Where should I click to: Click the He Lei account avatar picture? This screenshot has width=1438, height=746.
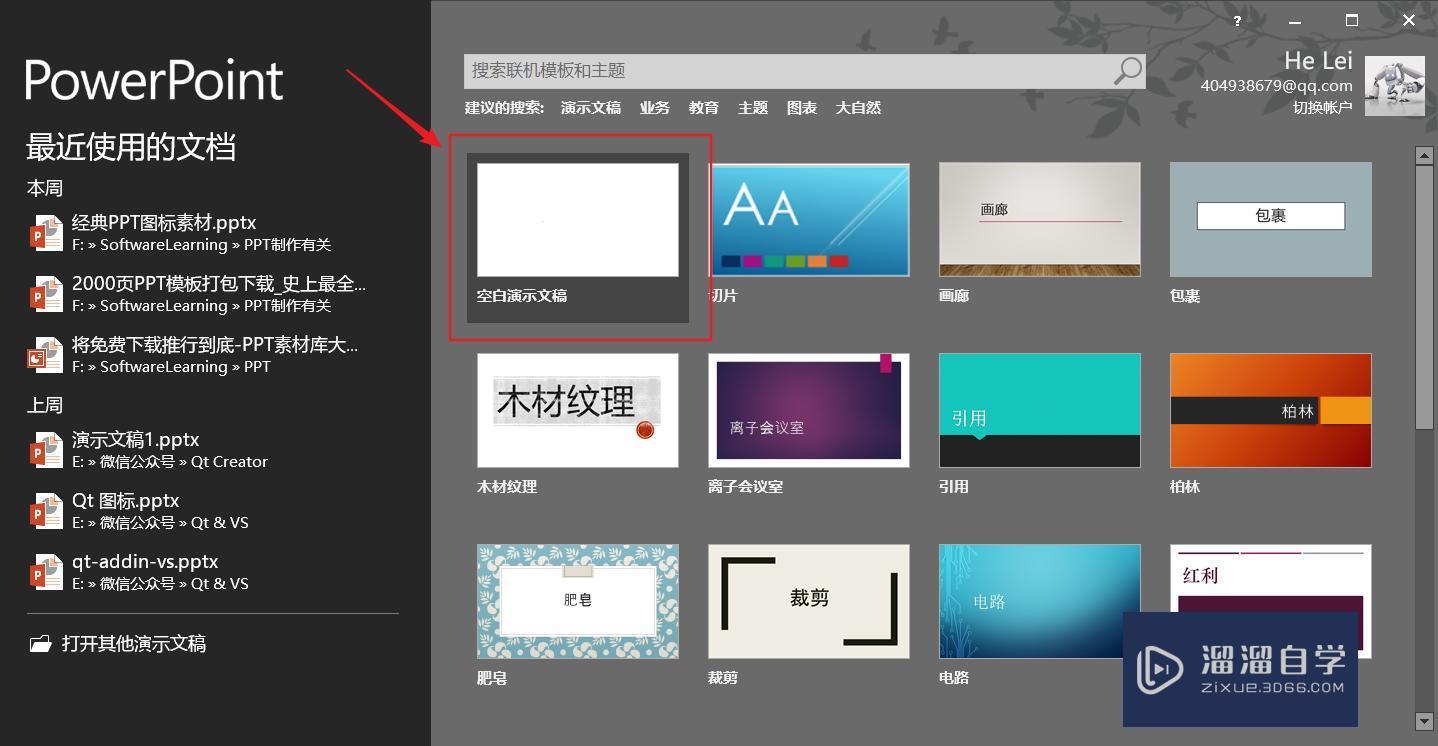click(1394, 85)
